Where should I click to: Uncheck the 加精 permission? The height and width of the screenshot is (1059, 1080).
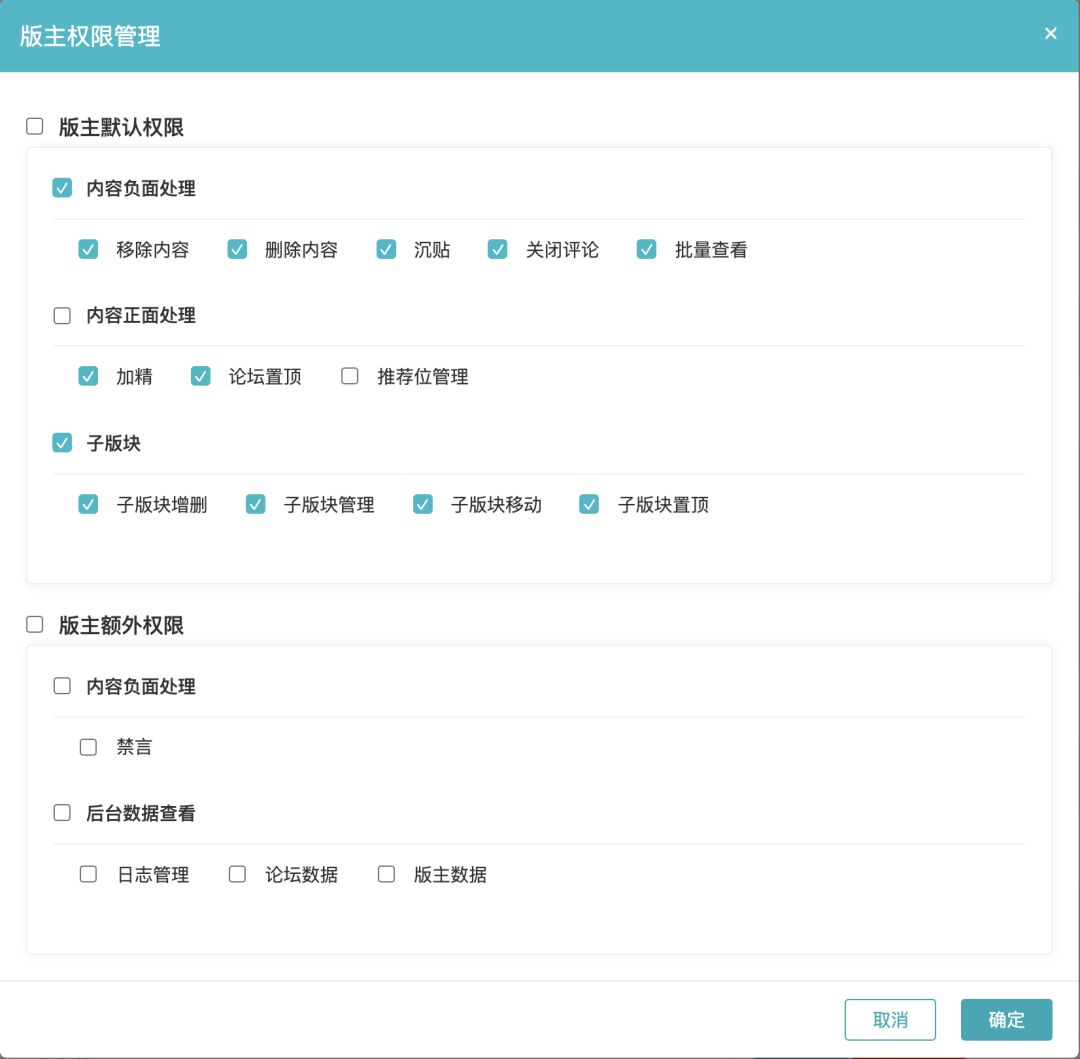(x=88, y=376)
